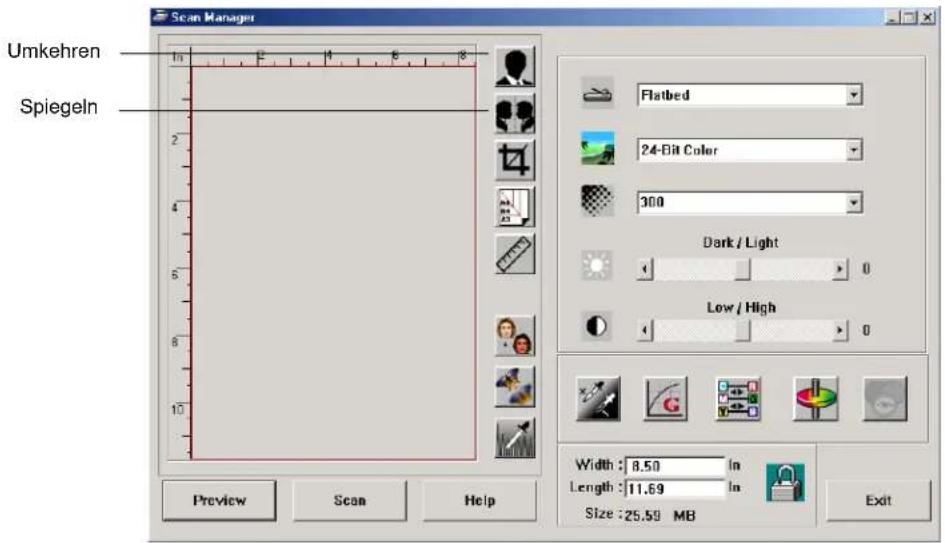Click the eyedropper histogram icon
This screenshot has width=945, height=543.
point(515,438)
